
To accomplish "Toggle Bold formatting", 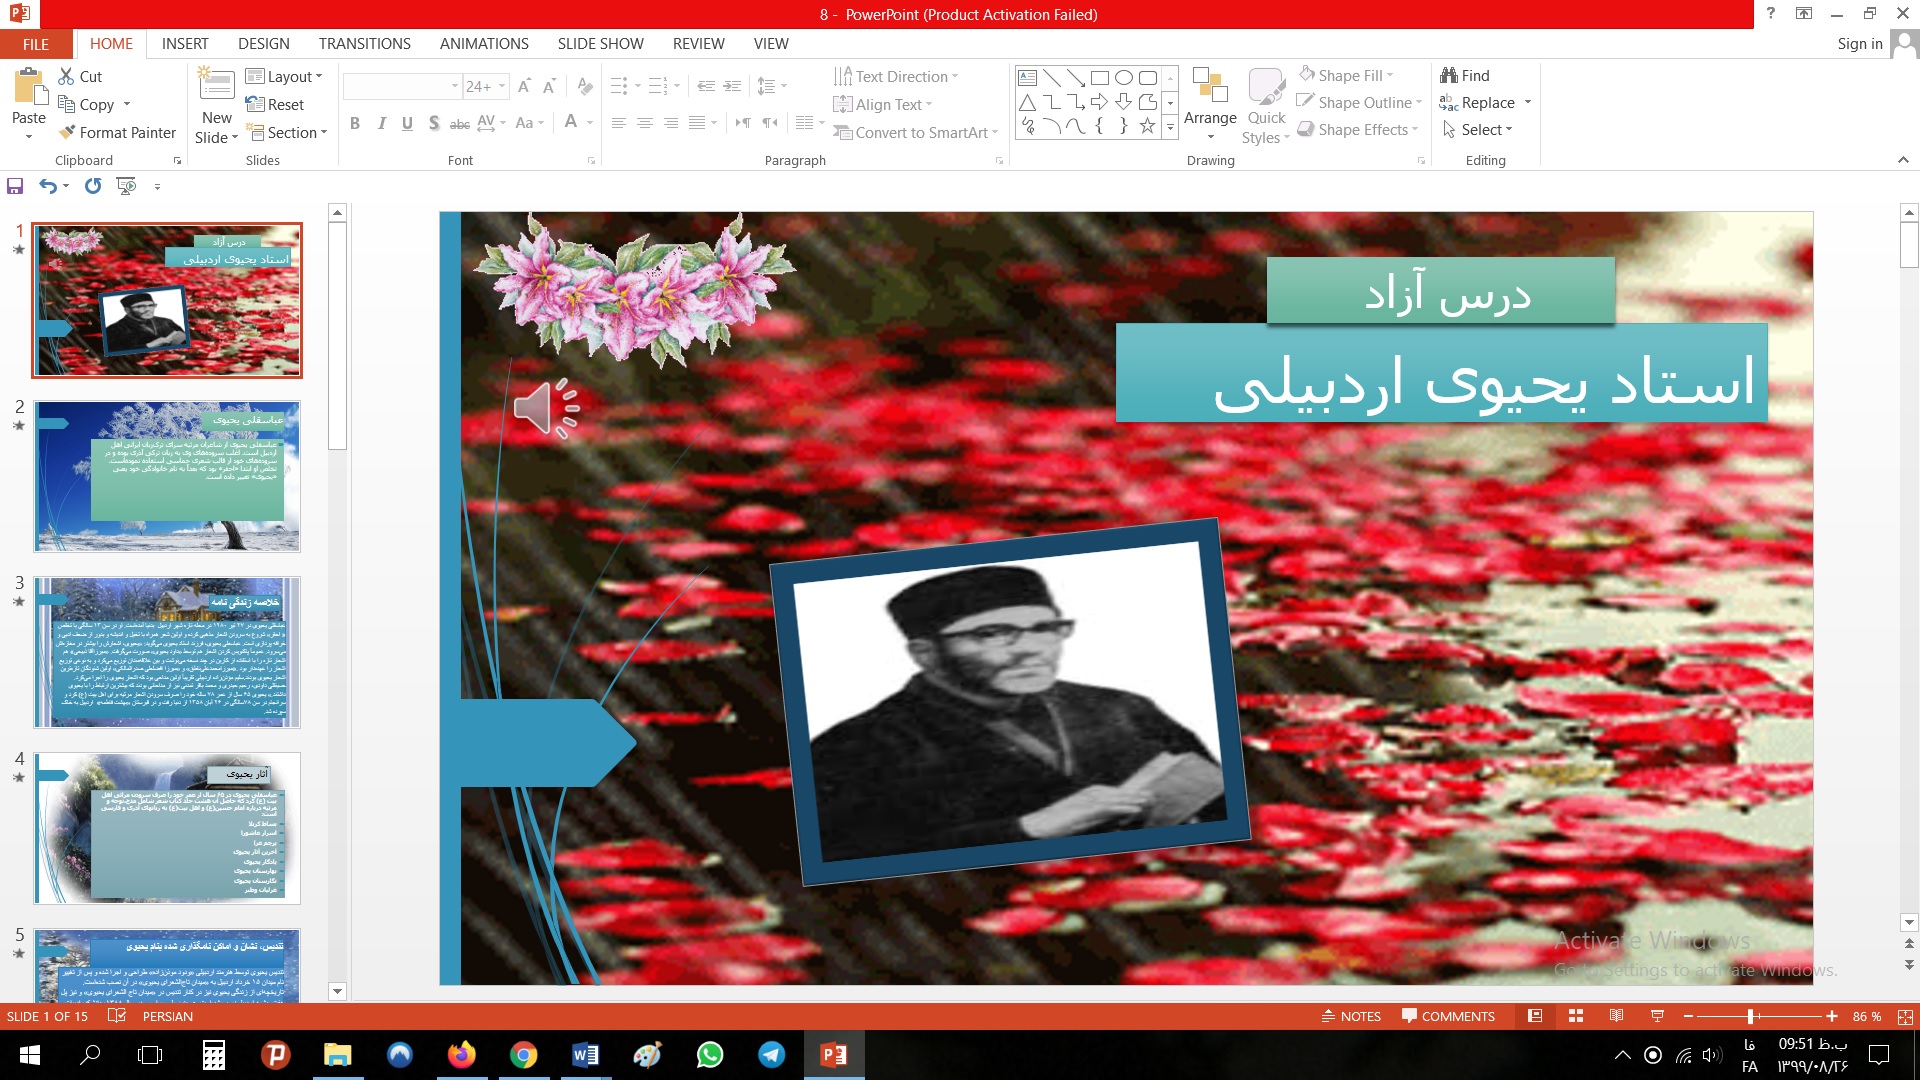I will click(x=355, y=123).
